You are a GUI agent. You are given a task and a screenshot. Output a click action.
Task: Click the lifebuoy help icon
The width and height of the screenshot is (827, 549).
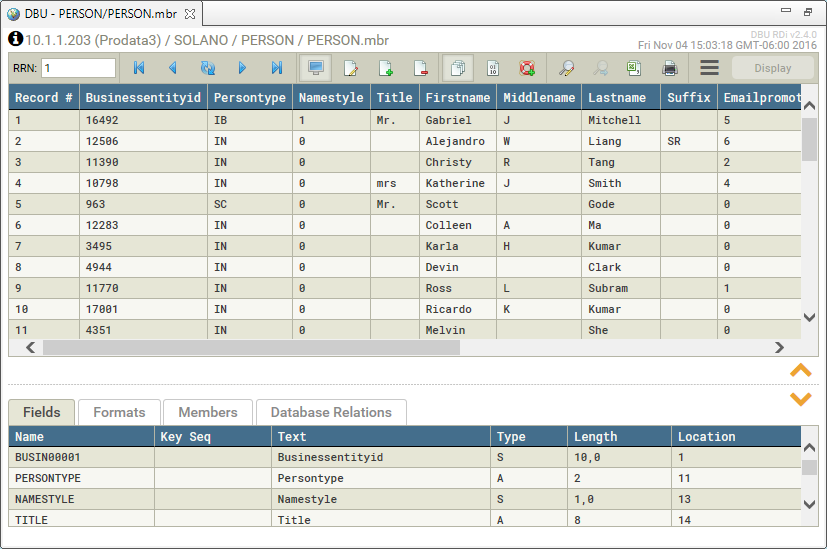pos(527,68)
